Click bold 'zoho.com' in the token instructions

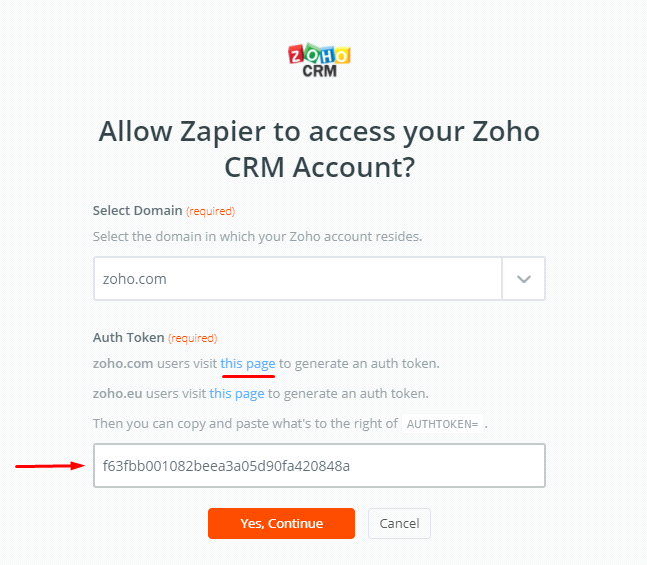coord(123,363)
